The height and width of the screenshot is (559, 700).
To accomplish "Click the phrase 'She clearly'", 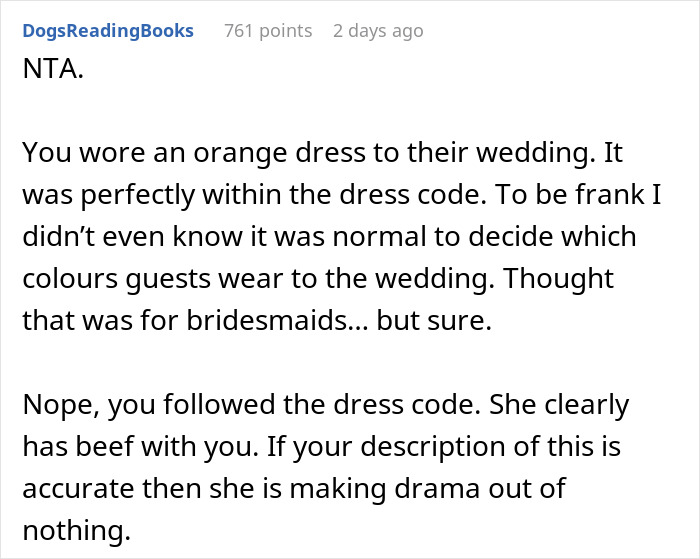I will pyautogui.click(x=559, y=405).
